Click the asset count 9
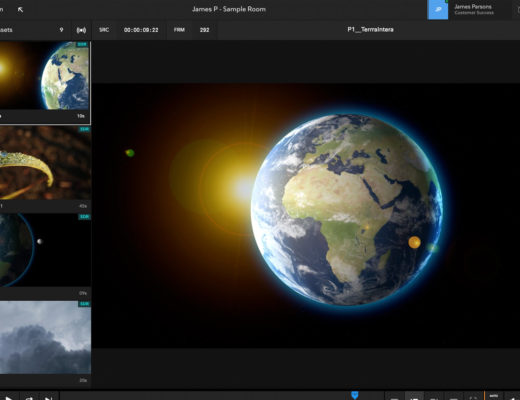 click(61, 30)
